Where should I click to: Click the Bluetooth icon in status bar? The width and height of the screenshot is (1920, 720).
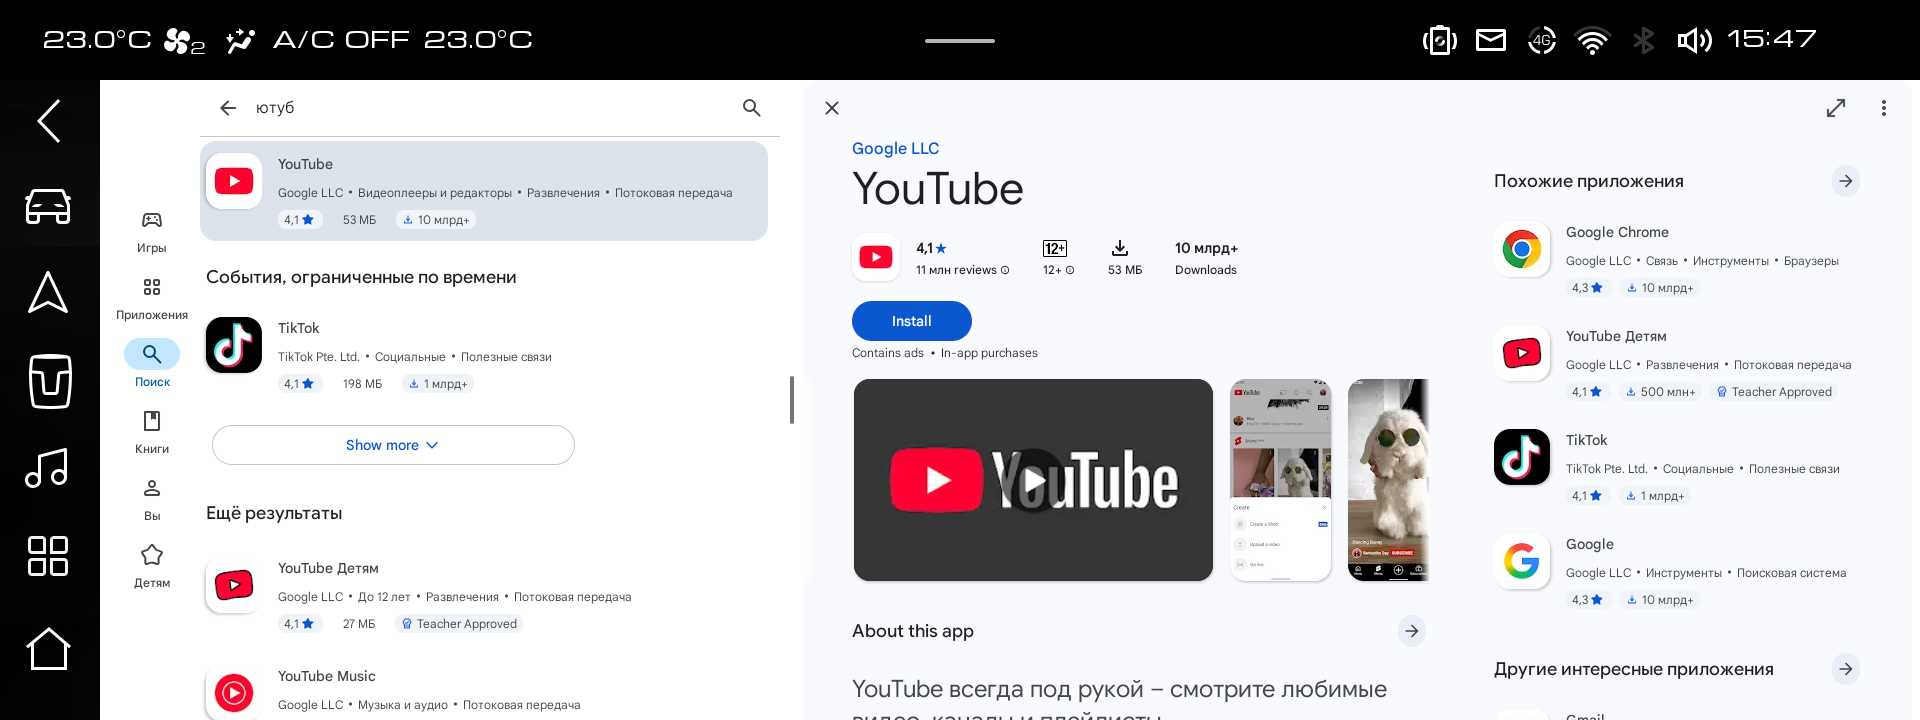[x=1643, y=40]
